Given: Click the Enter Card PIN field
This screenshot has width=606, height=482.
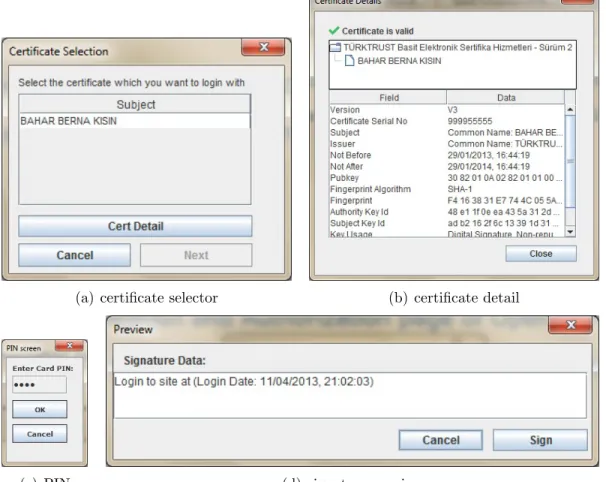Looking at the screenshot, I should tap(39, 385).
